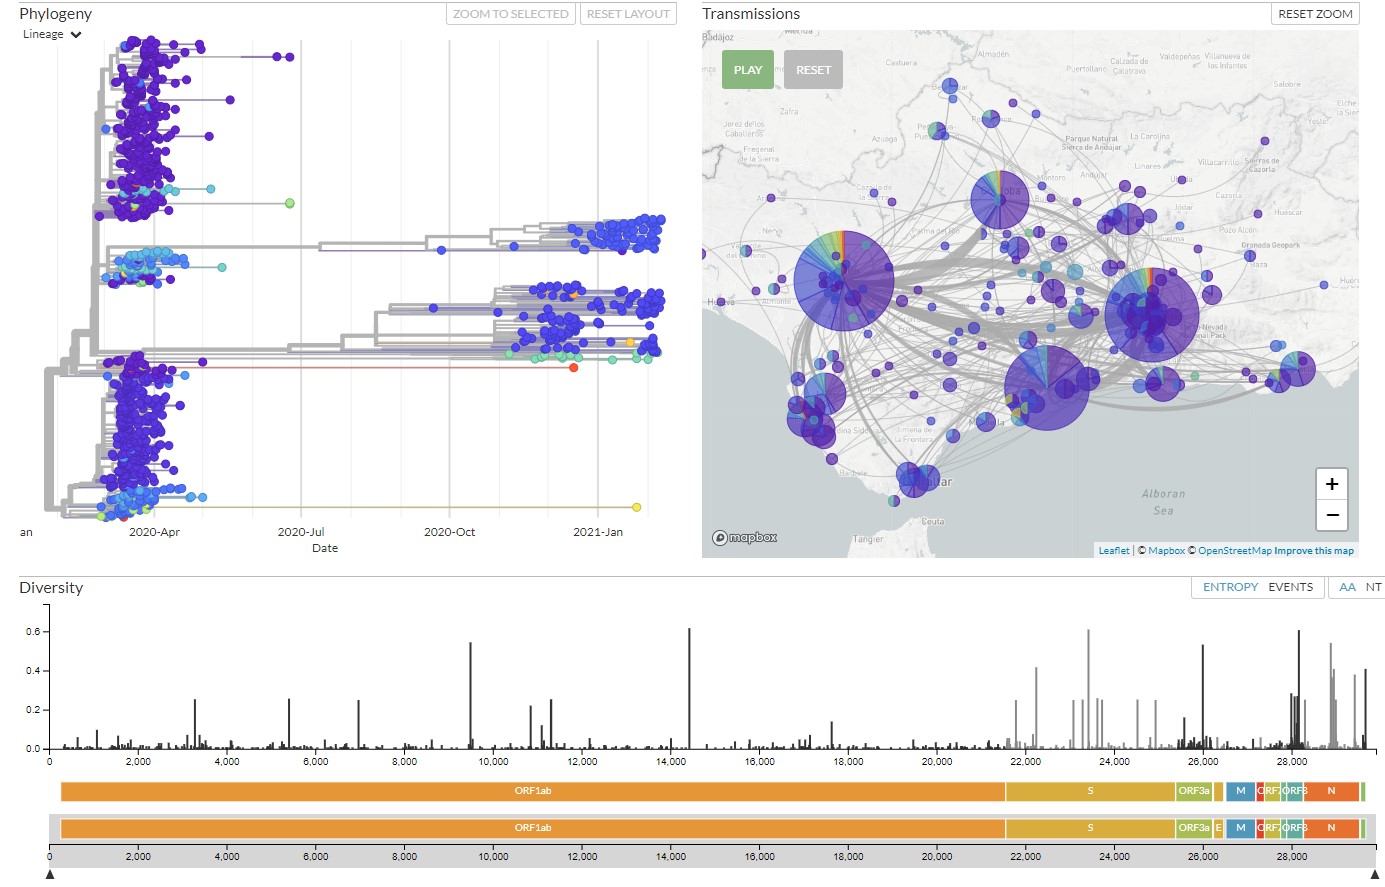Image resolution: width=1385 pixels, height=887 pixels.
Task: Switch diversity panel to Events
Action: (x=1290, y=587)
